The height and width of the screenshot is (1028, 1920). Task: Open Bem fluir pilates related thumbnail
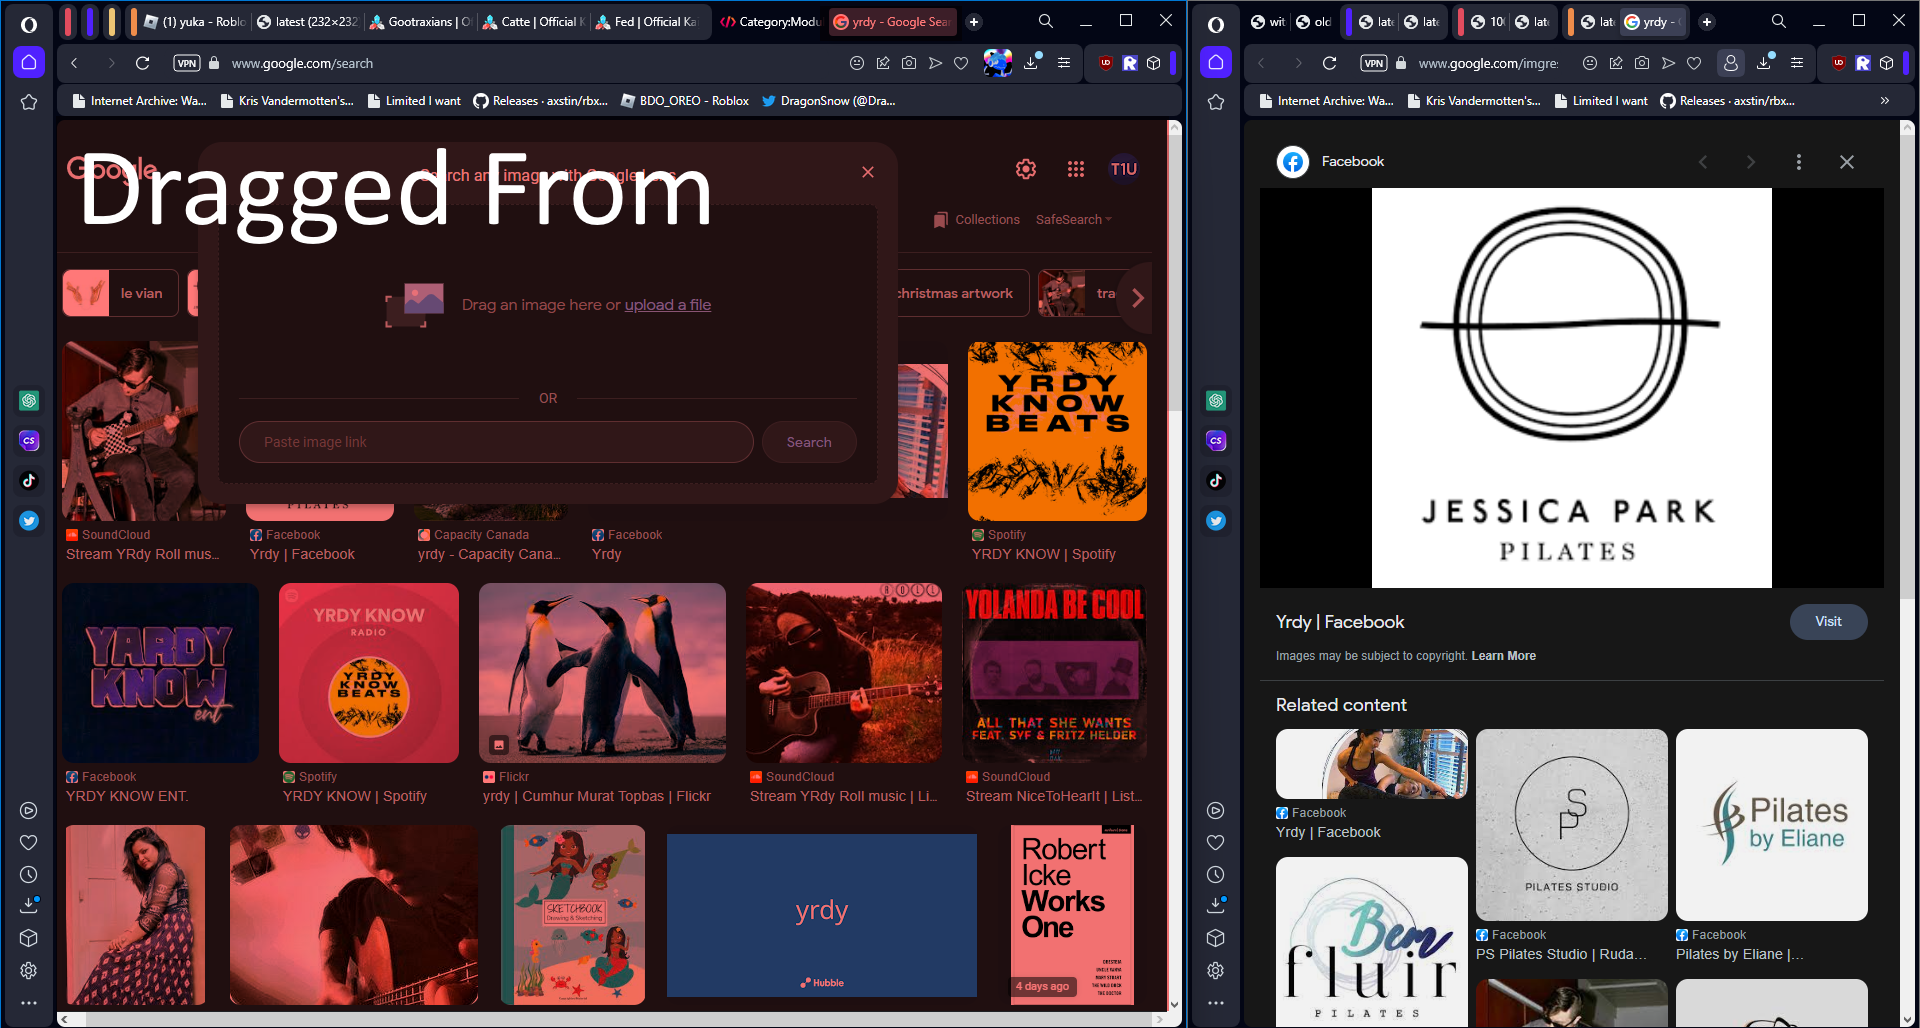tap(1372, 941)
